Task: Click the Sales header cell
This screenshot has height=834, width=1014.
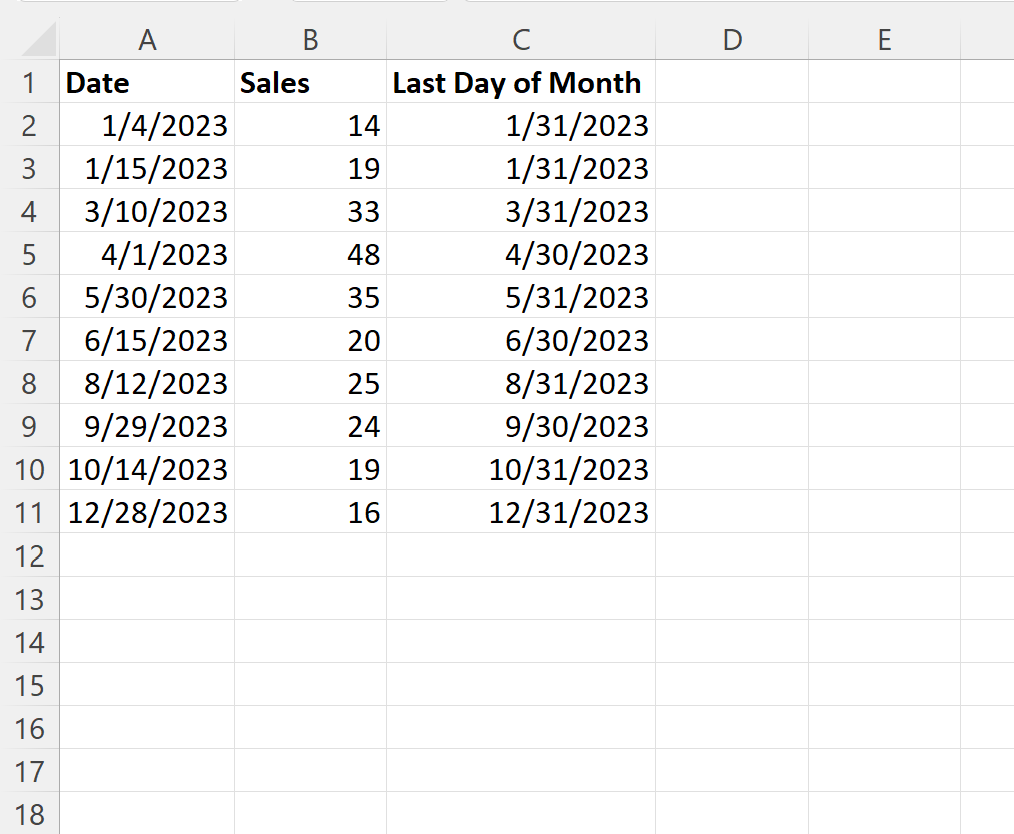Action: click(310, 82)
